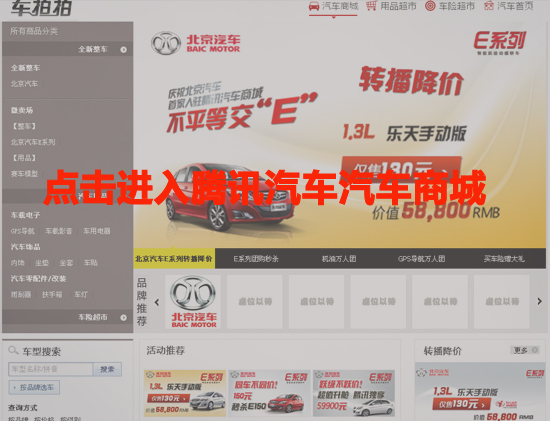550x421 pixels.
Task: Open 车险超市 target icon in header
Action: (x=430, y=6)
